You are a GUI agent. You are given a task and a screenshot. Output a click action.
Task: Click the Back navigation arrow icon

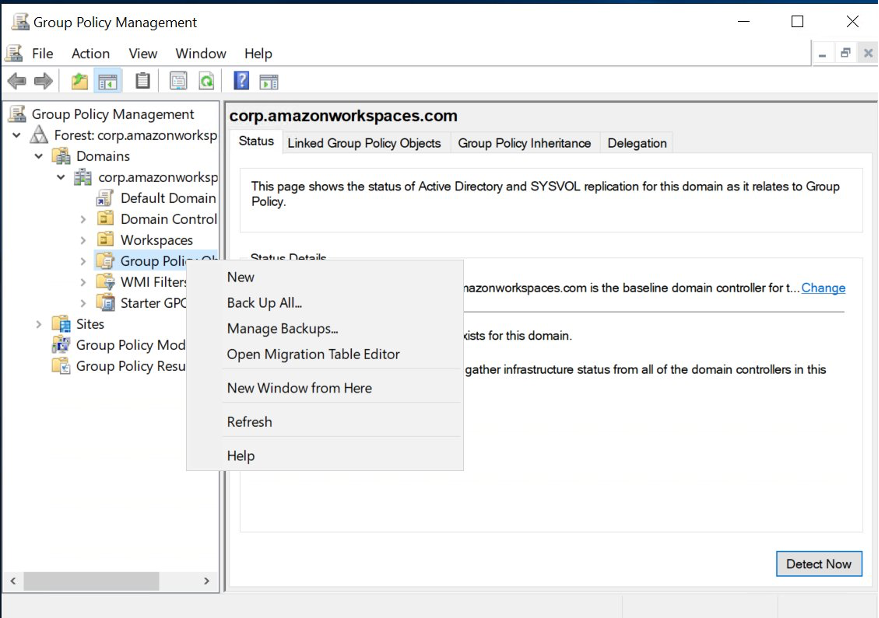(17, 81)
